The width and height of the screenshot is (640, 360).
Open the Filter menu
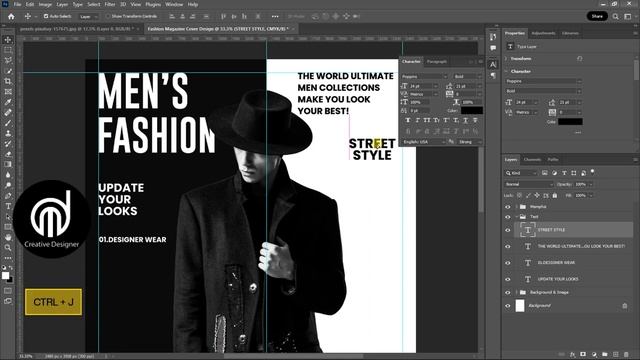pos(110,4)
